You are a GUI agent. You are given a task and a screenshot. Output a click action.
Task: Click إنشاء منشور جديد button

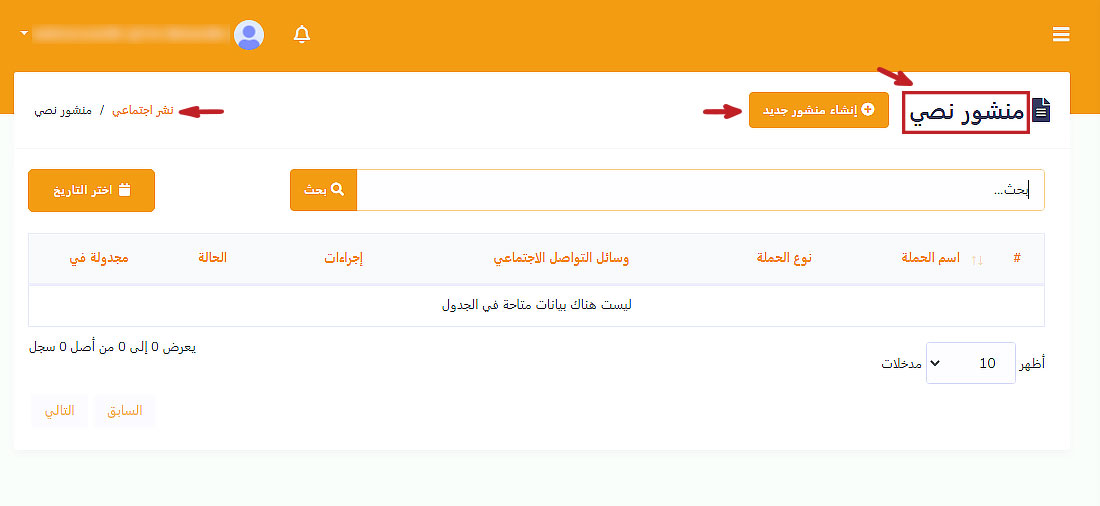(x=818, y=110)
